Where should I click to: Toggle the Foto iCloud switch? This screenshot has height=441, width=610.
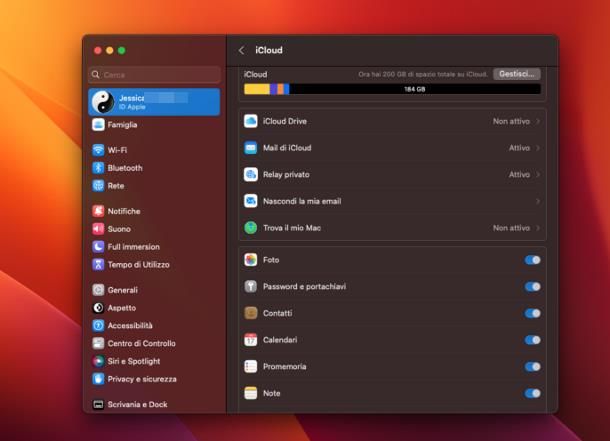coord(532,260)
